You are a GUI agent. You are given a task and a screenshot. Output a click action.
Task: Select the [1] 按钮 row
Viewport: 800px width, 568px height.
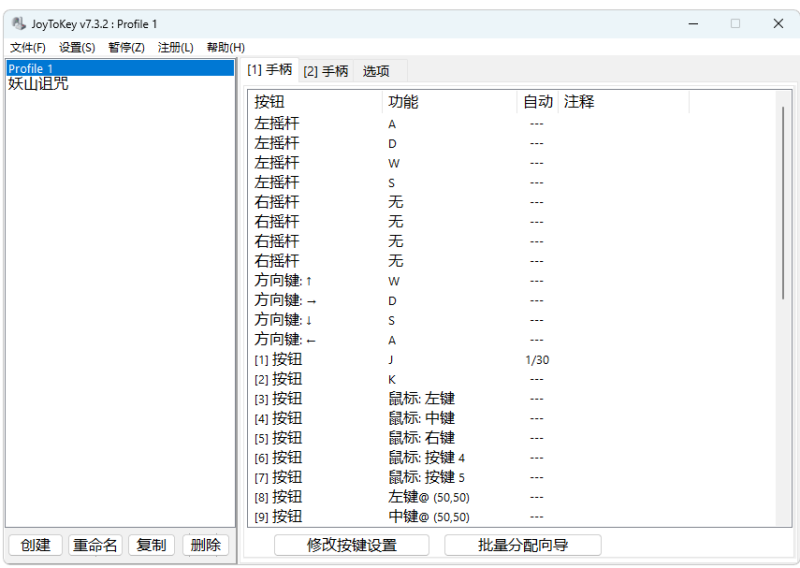click(512, 360)
